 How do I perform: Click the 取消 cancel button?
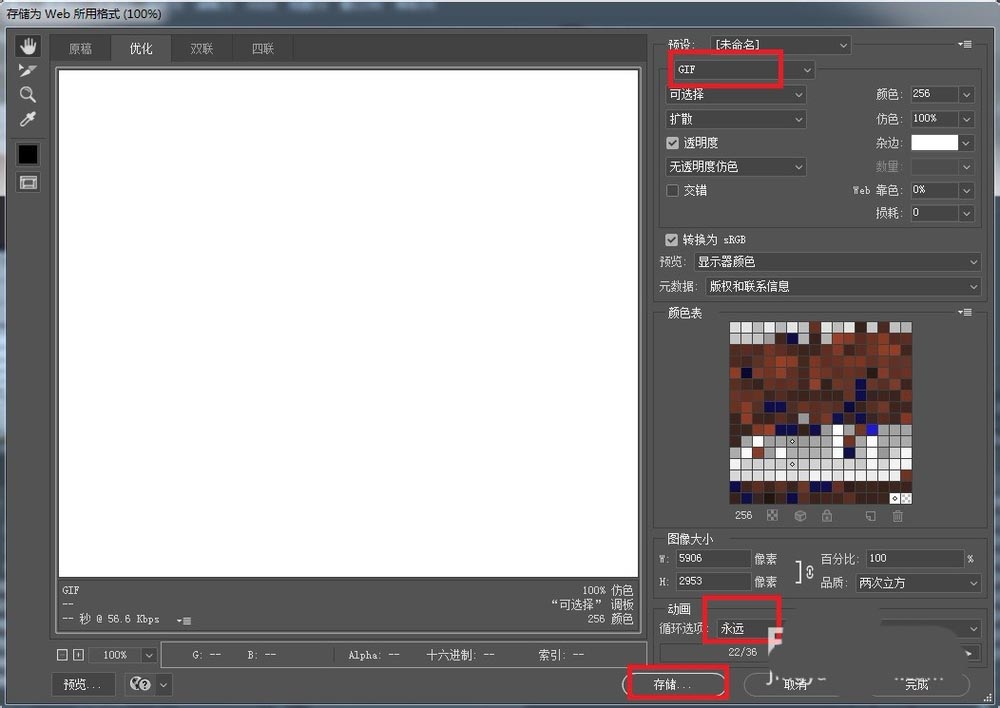tap(795, 684)
